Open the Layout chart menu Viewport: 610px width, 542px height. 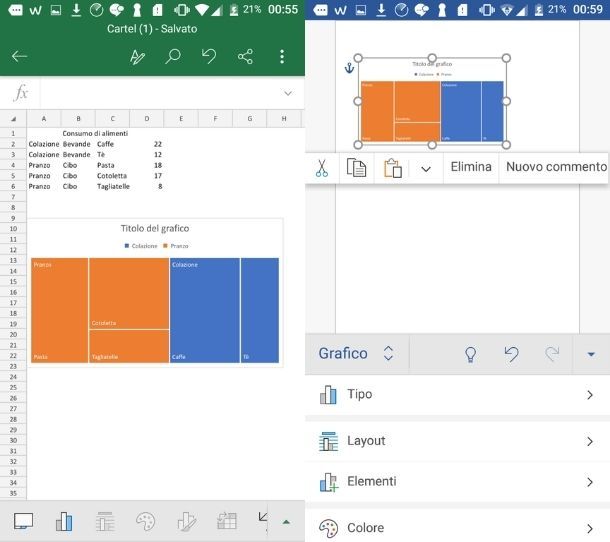pyautogui.click(x=458, y=441)
